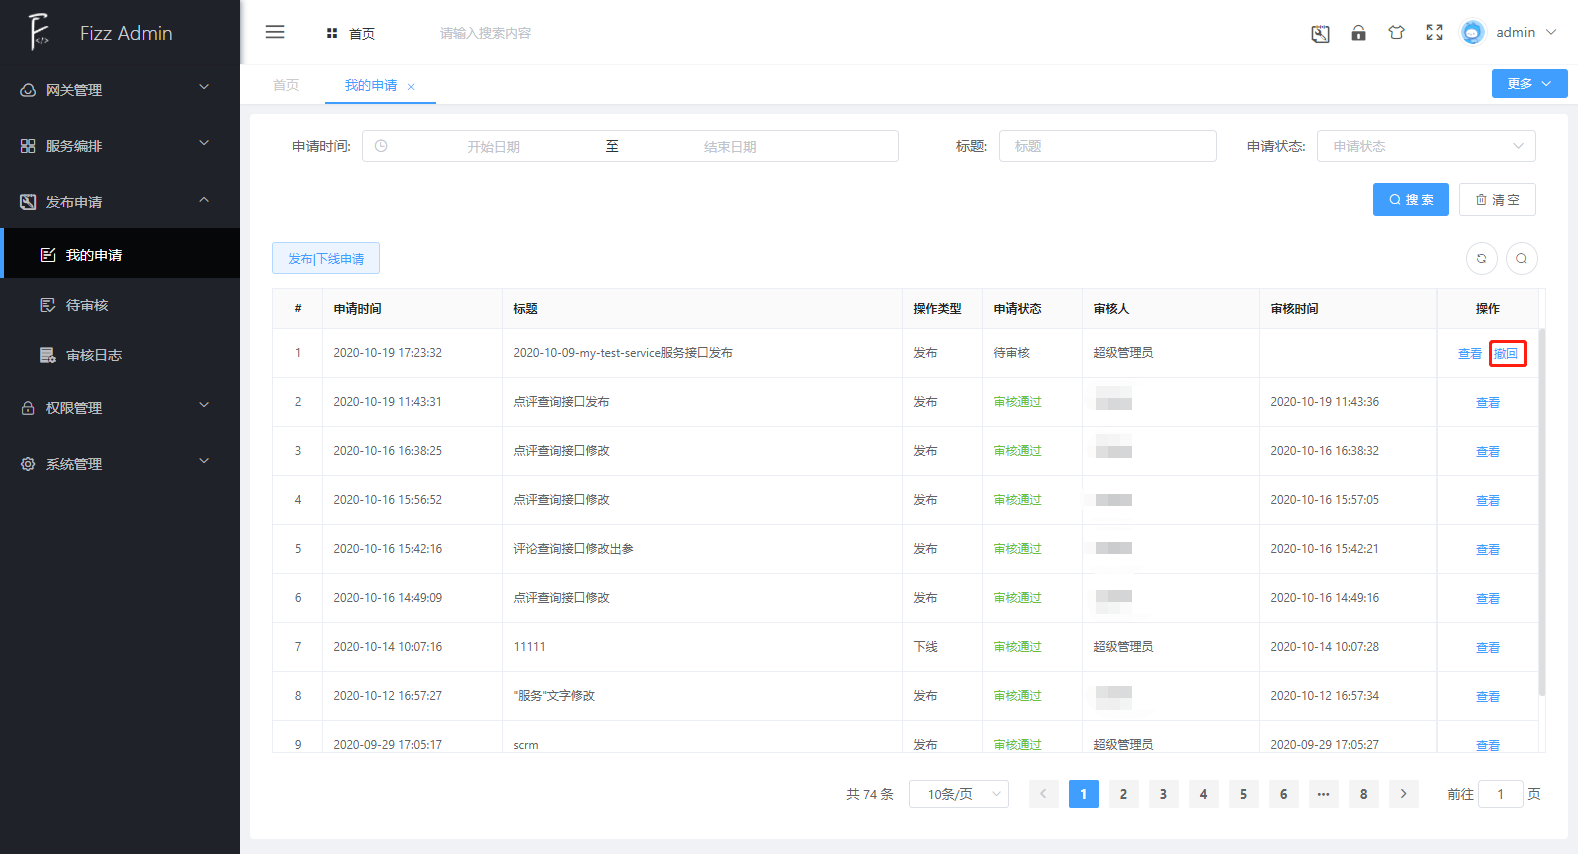Screen dimensions: 1578x854
Task: Click the Fizz Admin logo icon
Action: [x=38, y=32]
